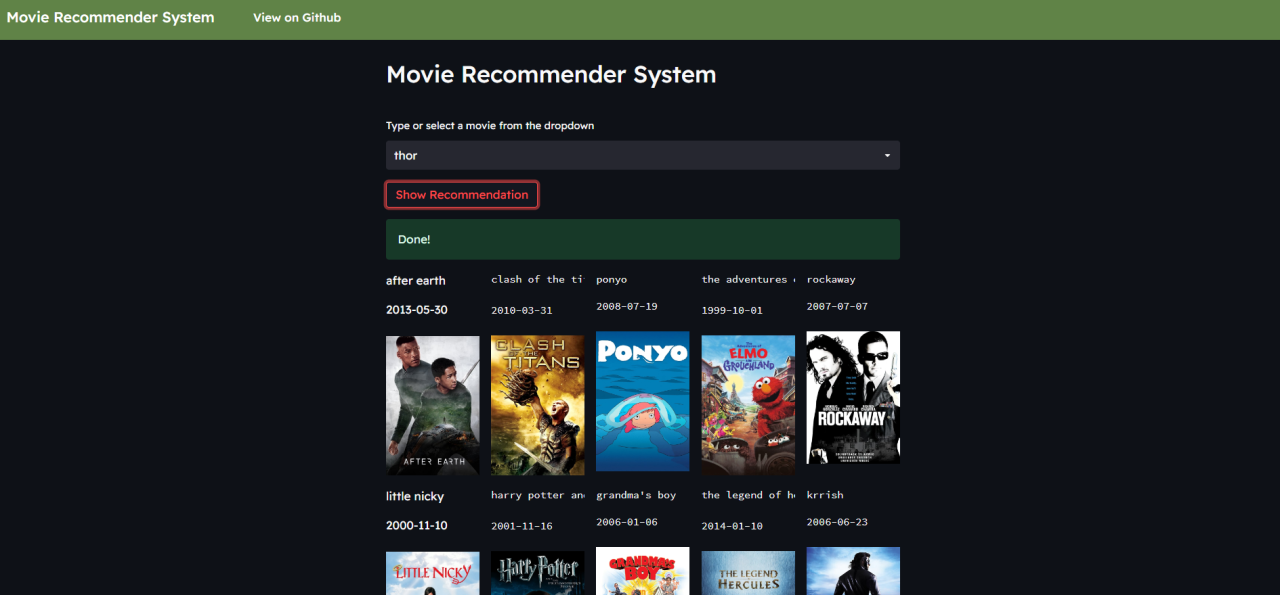Open the Ponyo poster
1280x595 pixels.
pos(642,402)
